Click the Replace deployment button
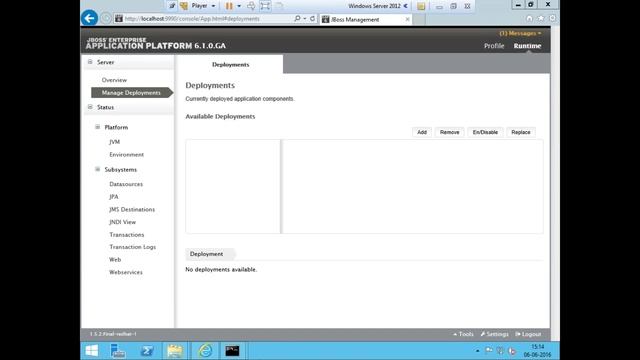The image size is (640, 360). pos(521,132)
